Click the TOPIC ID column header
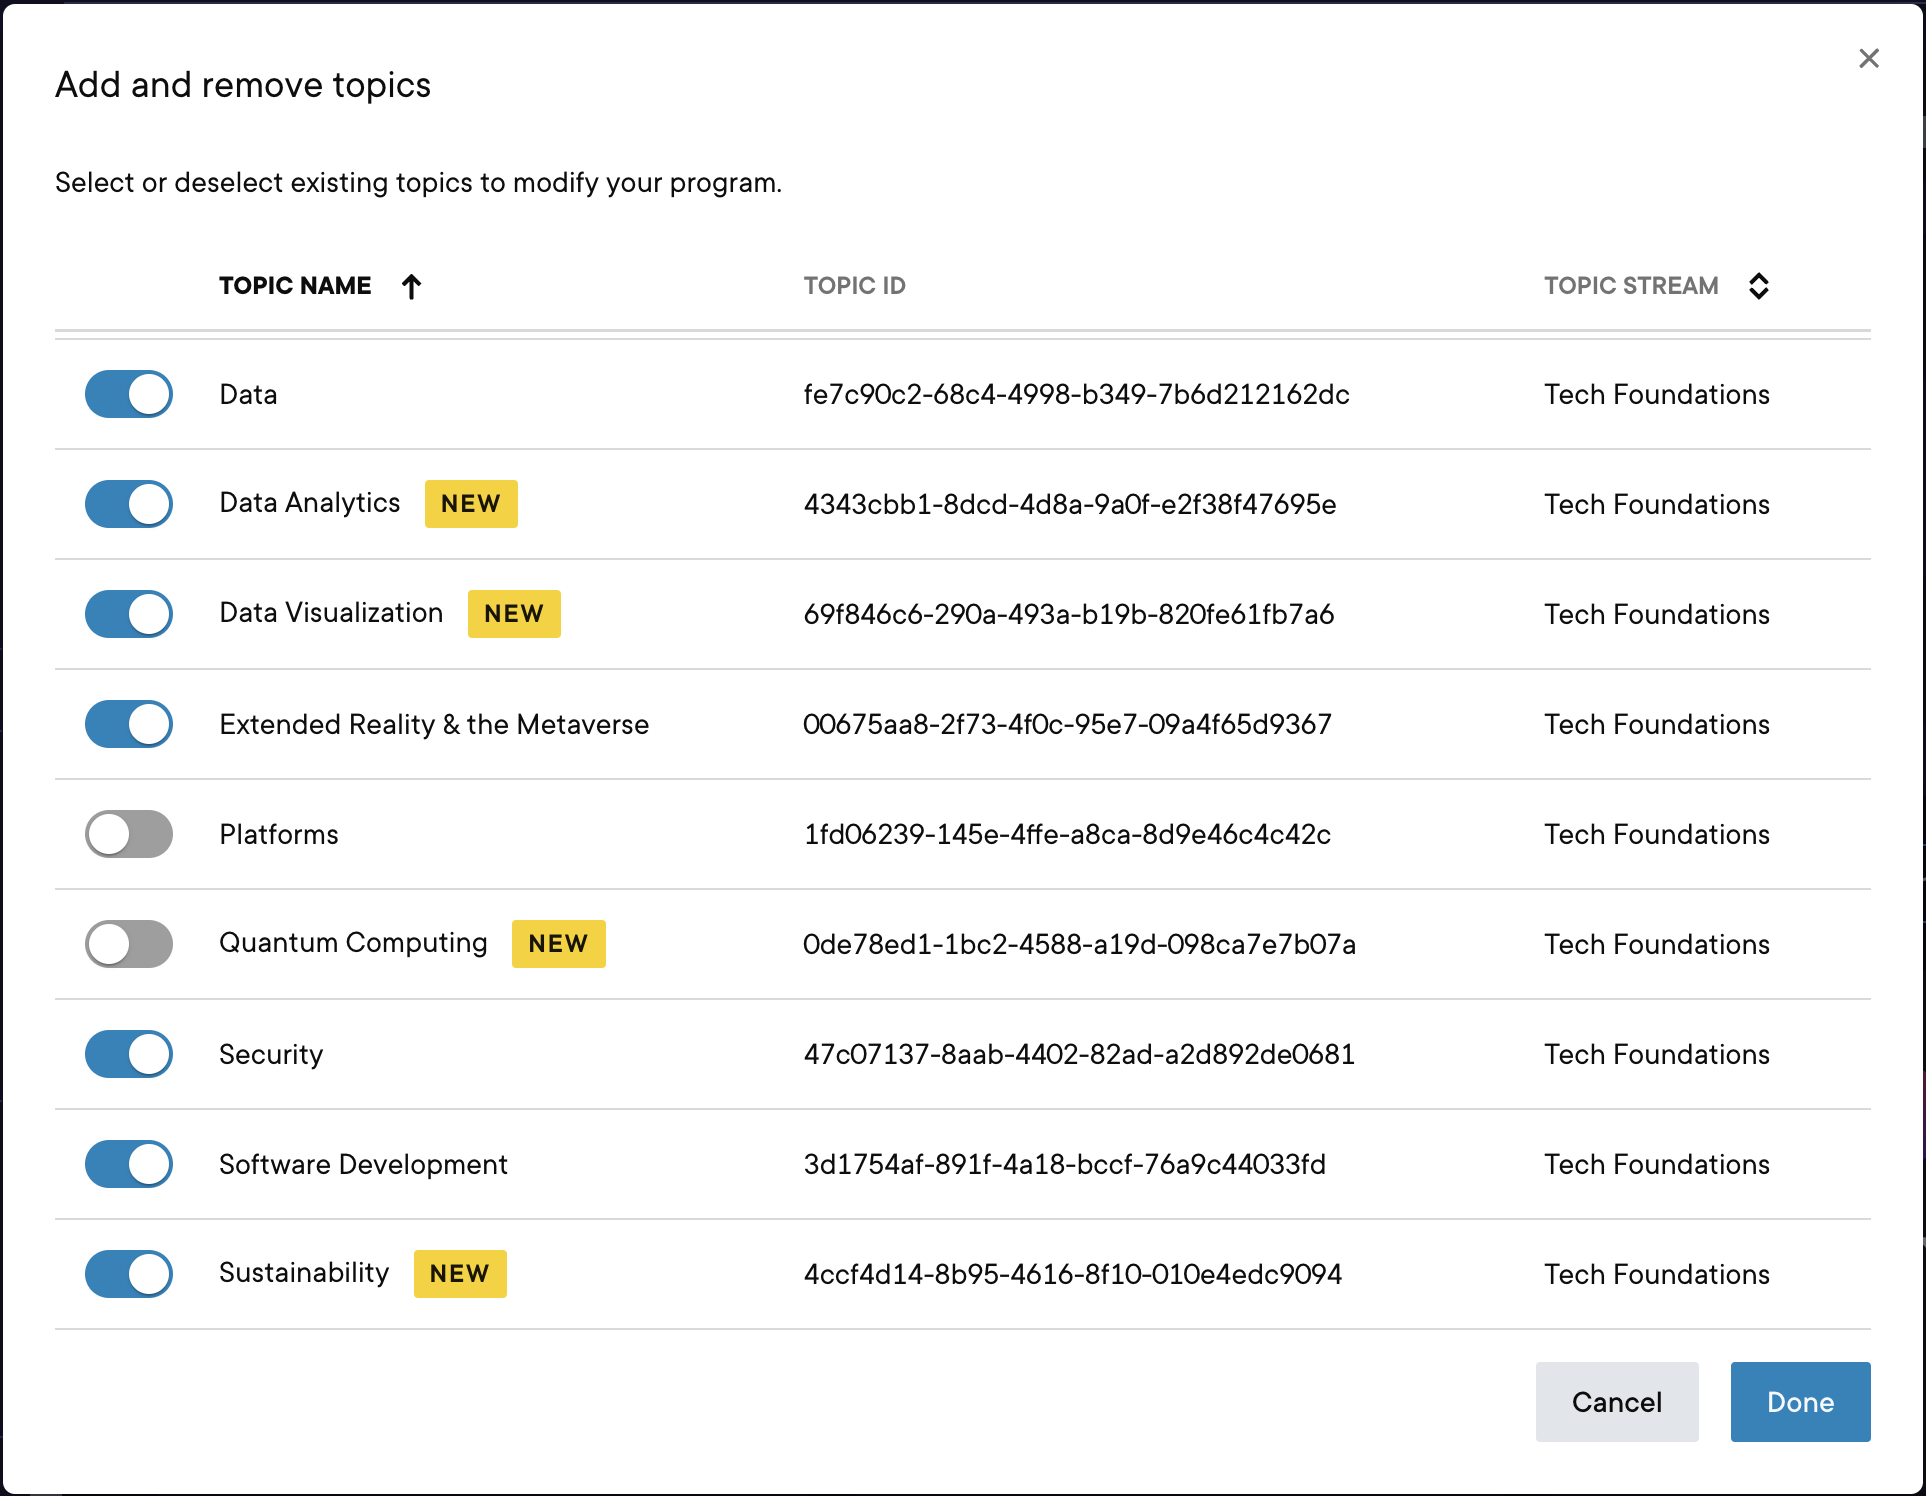1926x1496 pixels. tap(855, 286)
